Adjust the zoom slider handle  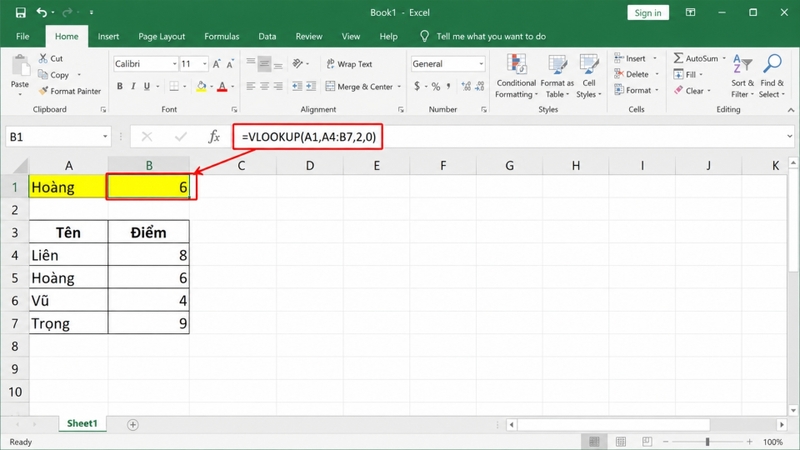tap(708, 442)
